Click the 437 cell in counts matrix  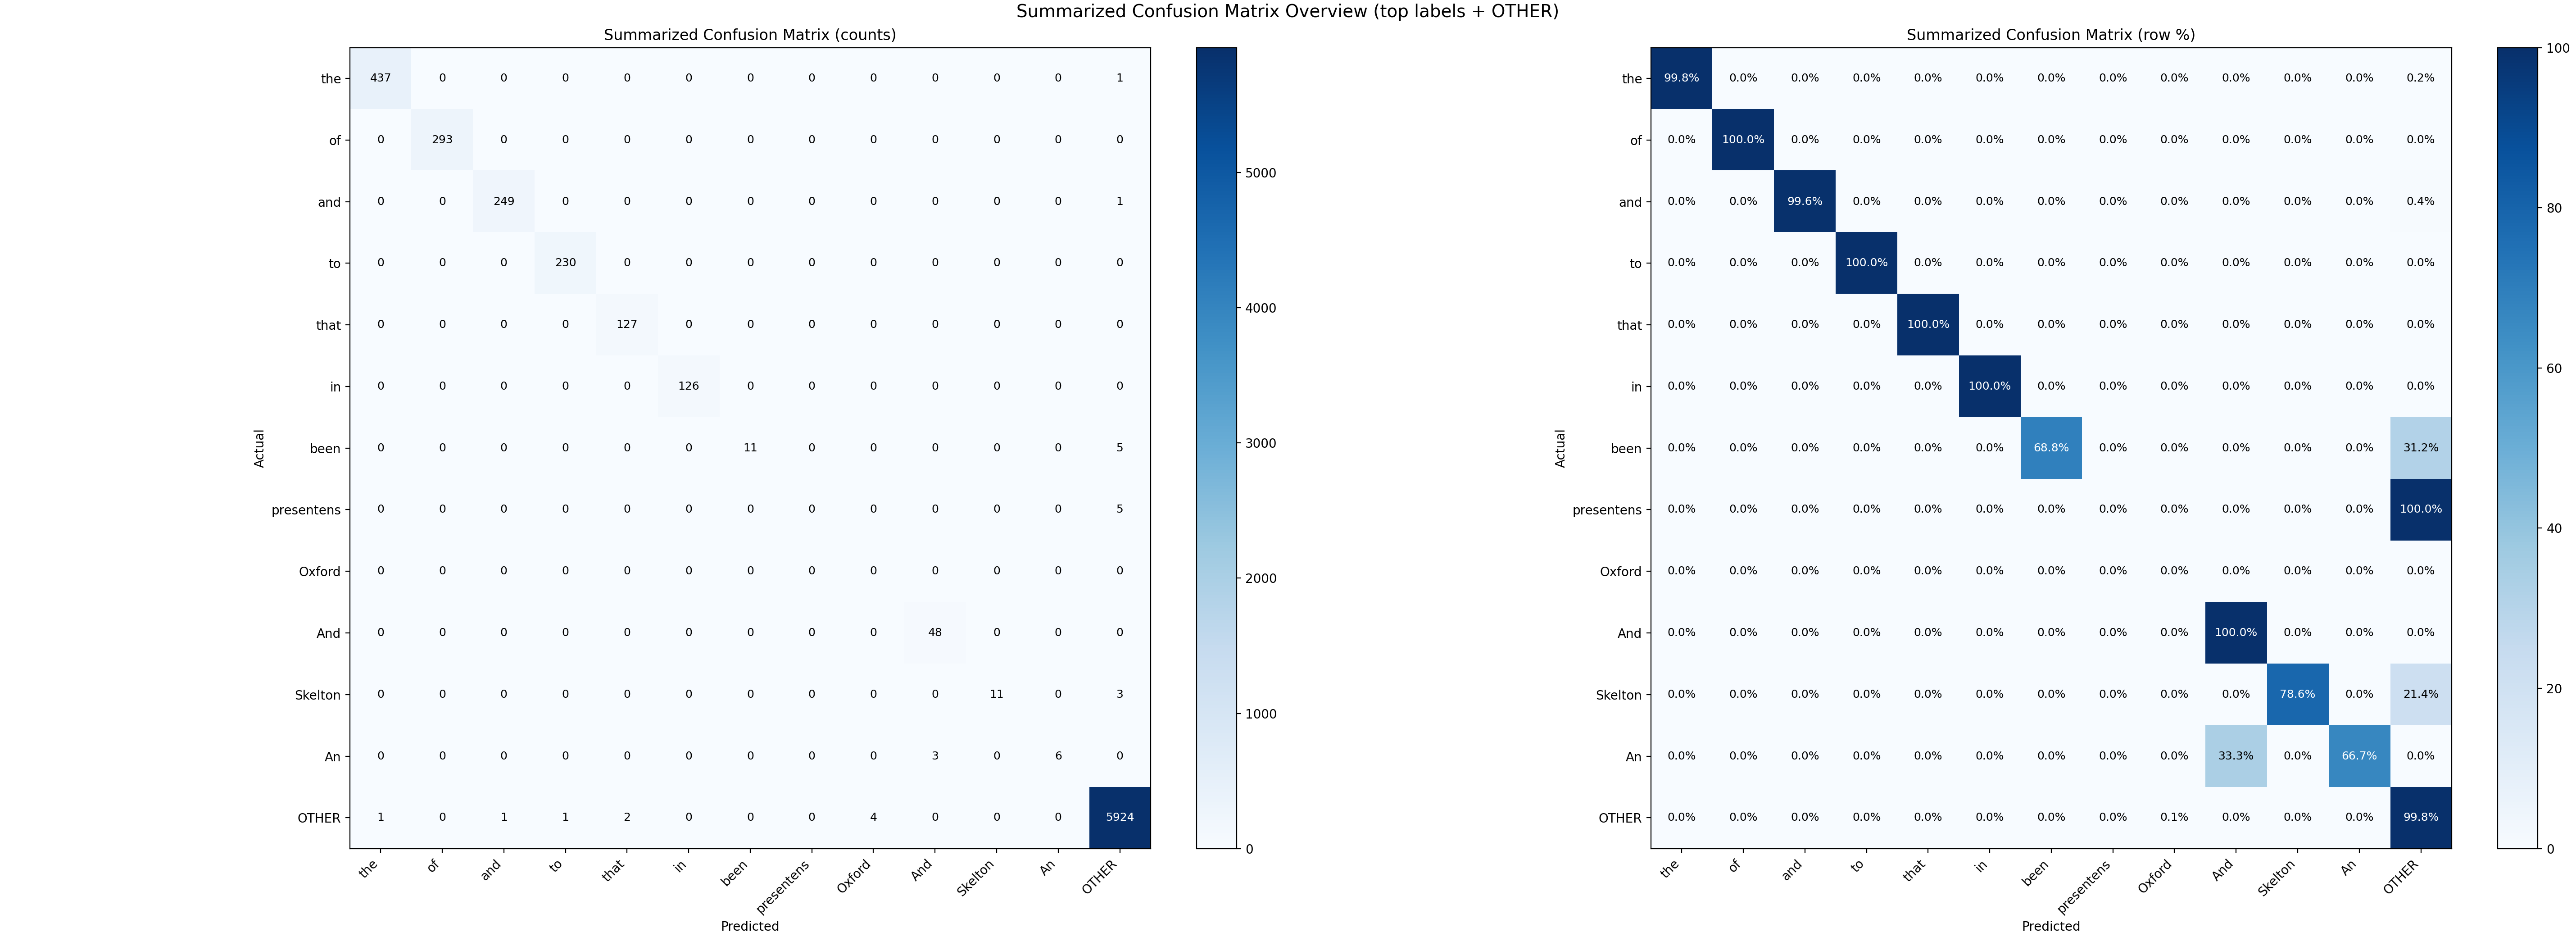[x=380, y=78]
